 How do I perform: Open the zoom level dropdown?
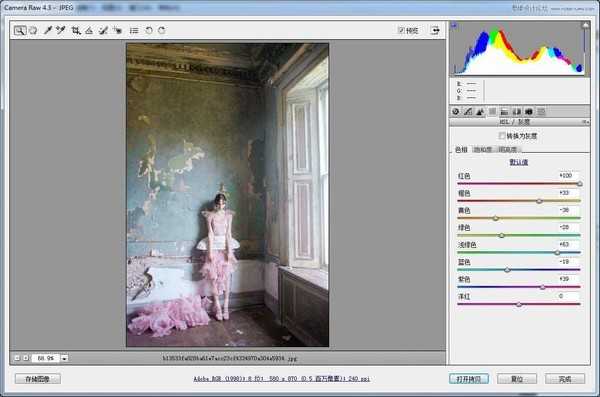click(x=64, y=358)
